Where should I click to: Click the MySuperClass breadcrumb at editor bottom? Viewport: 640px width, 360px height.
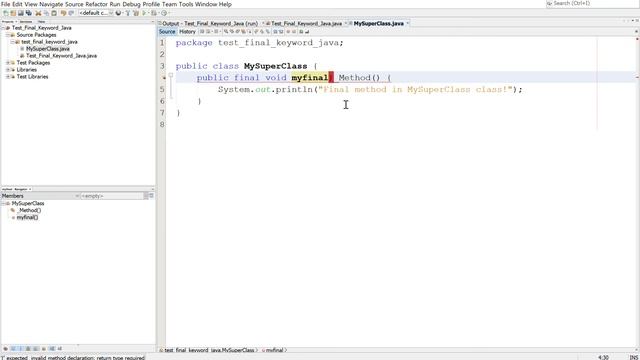coord(209,350)
